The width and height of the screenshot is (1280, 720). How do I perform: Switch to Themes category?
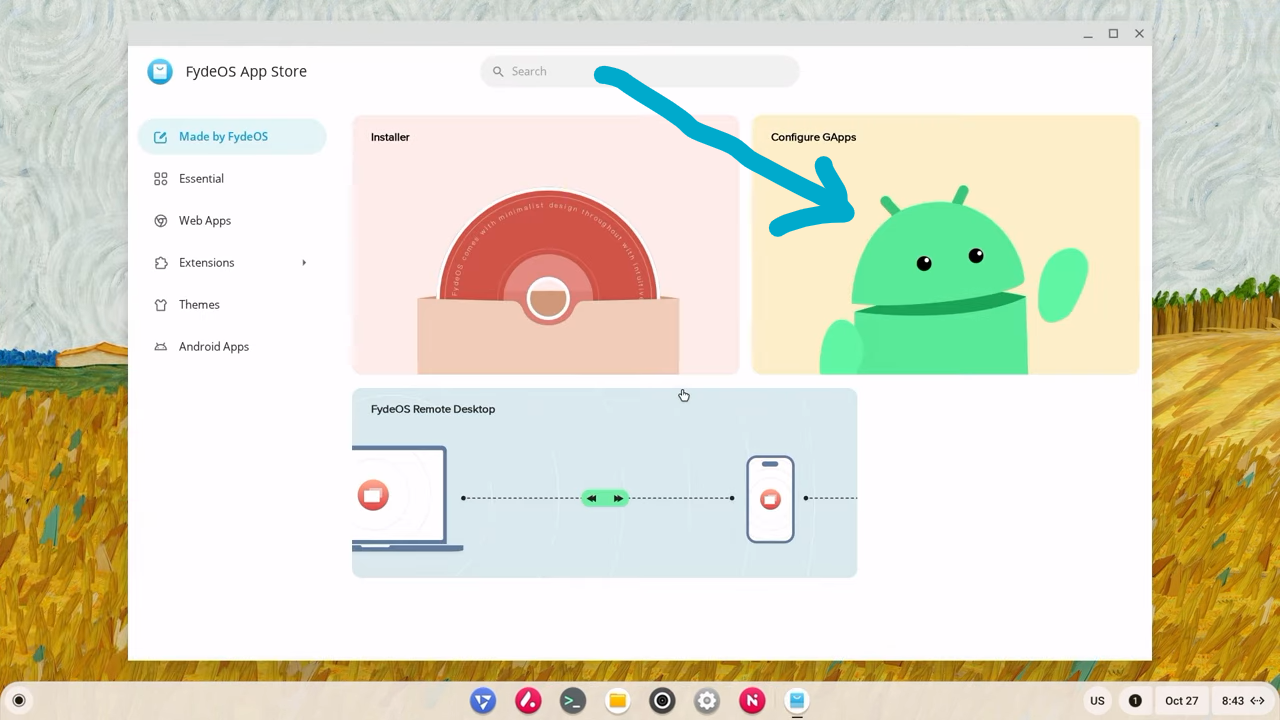coord(199,305)
